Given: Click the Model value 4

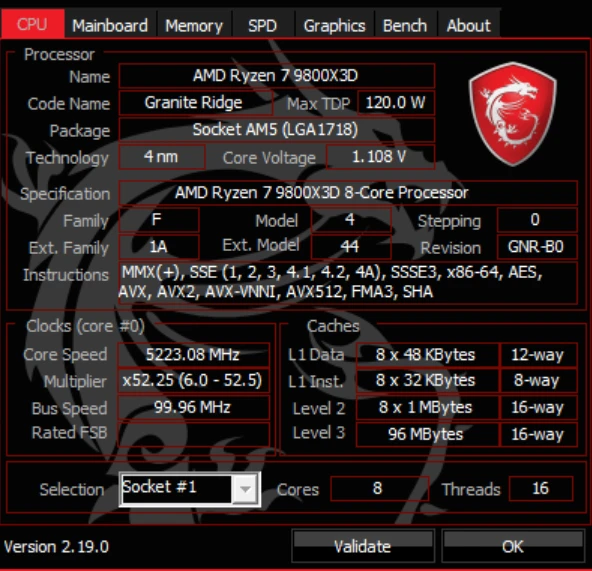Looking at the screenshot, I should pyautogui.click(x=351, y=220).
